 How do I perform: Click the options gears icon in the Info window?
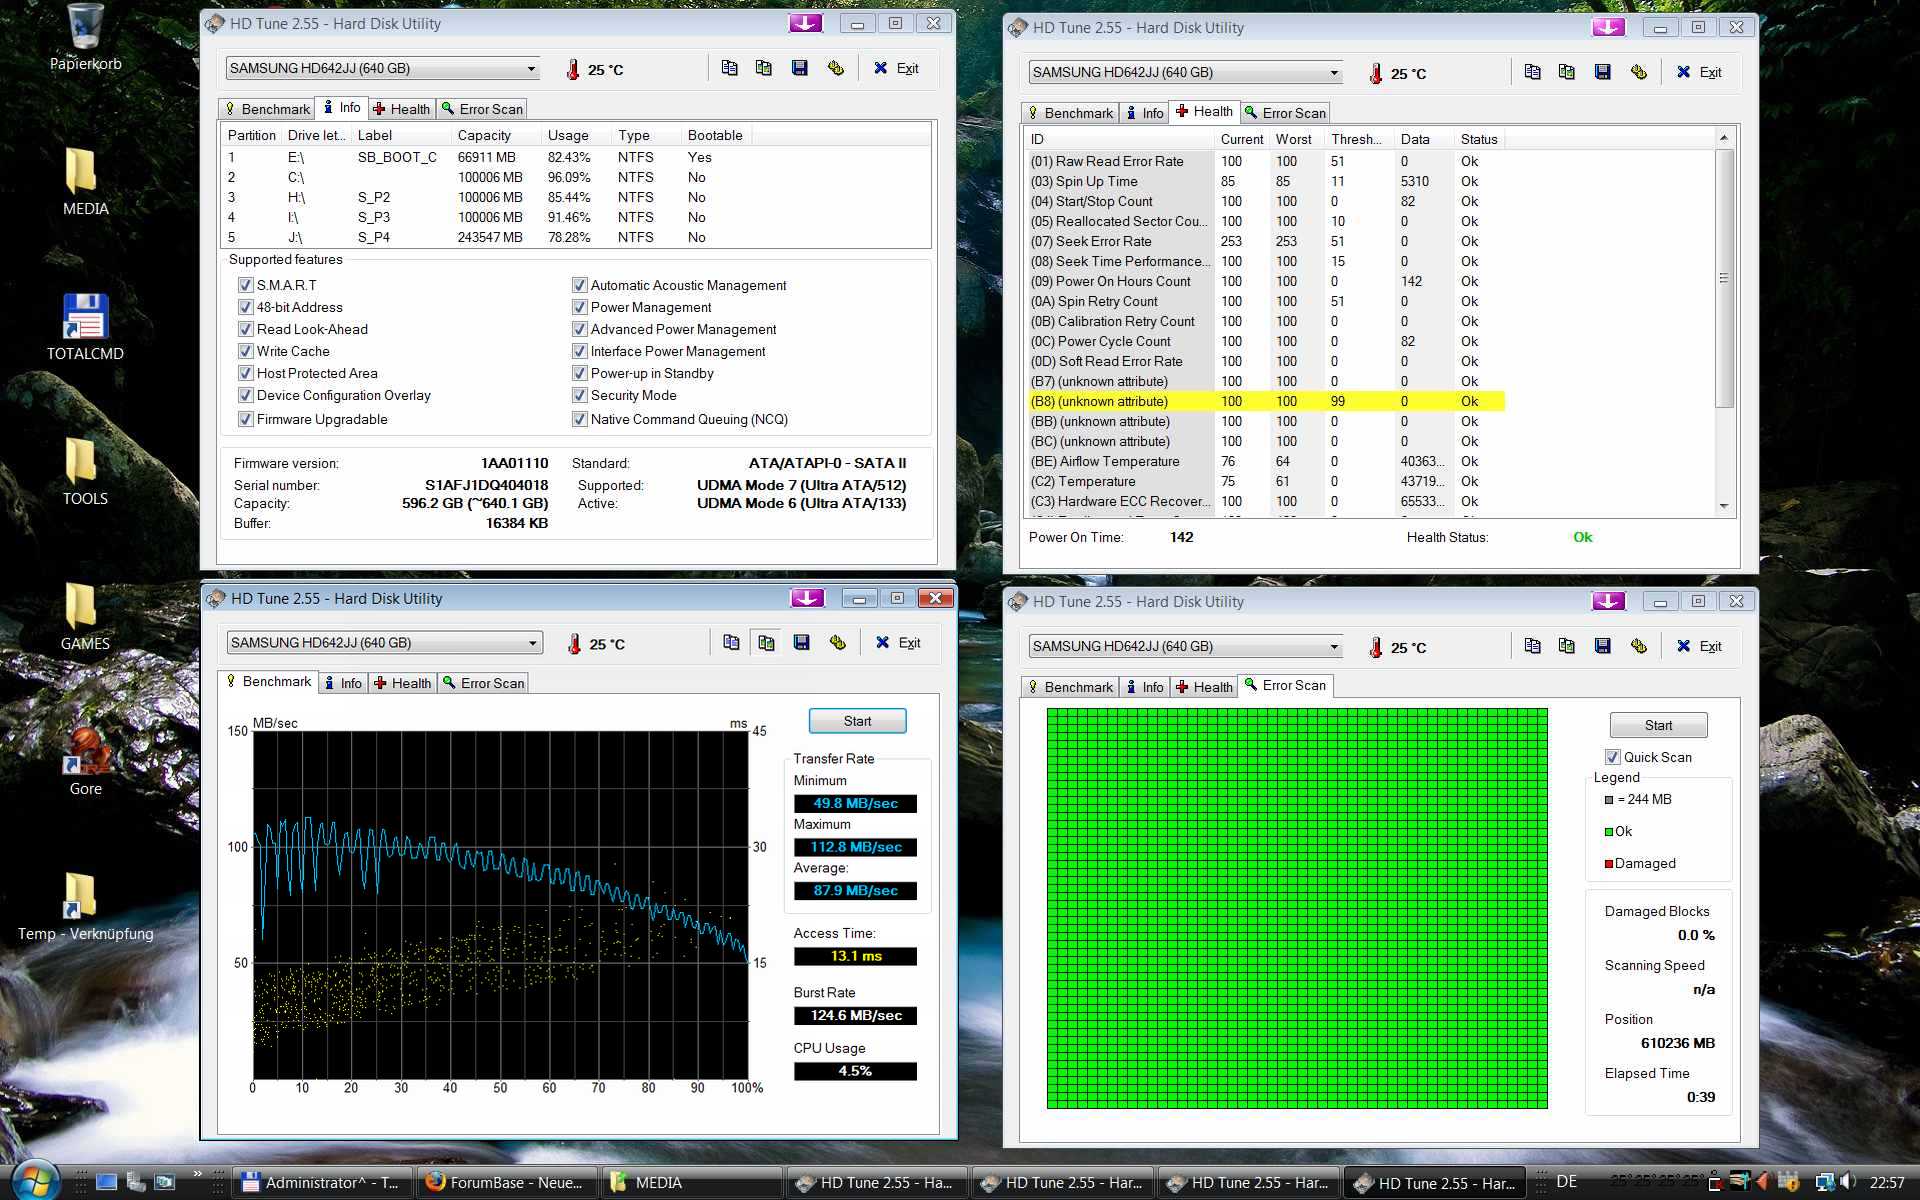[835, 68]
